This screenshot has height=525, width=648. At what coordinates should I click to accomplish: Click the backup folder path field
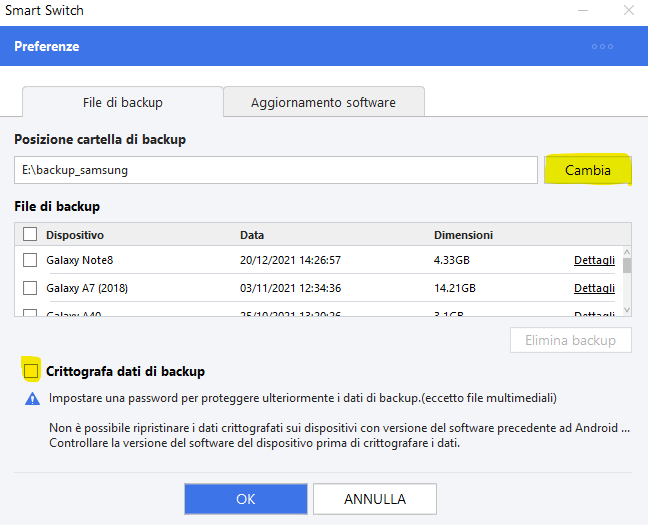pos(276,170)
